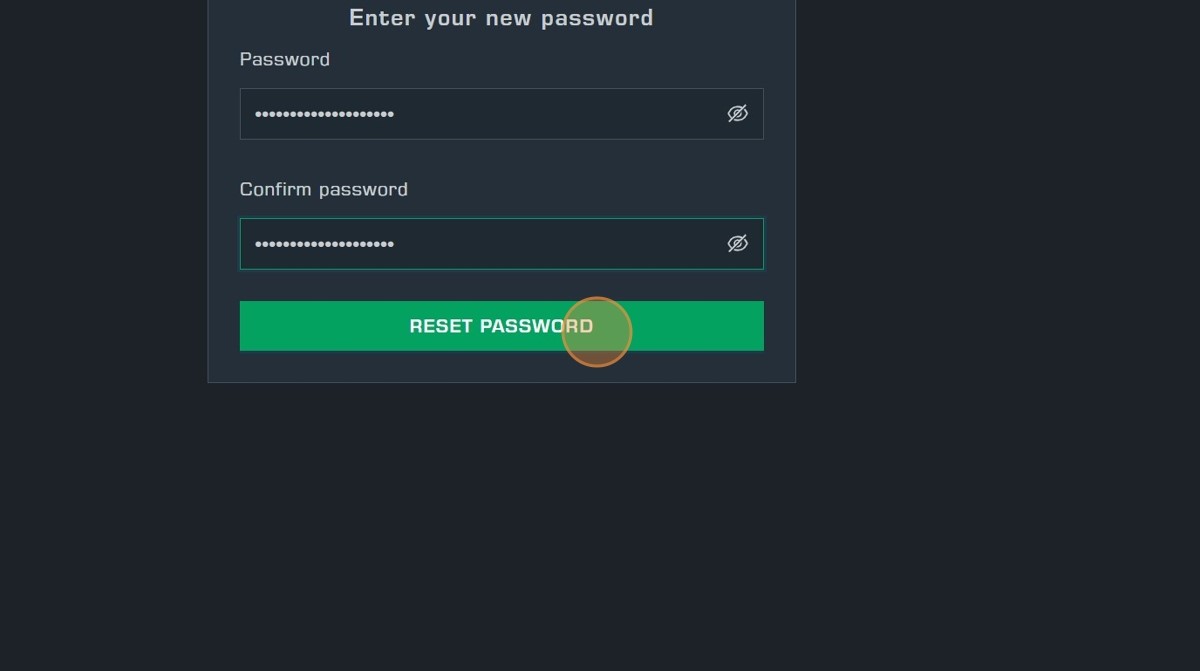Image resolution: width=1200 pixels, height=671 pixels.
Task: Click the dark background below the form card
Action: 500,520
